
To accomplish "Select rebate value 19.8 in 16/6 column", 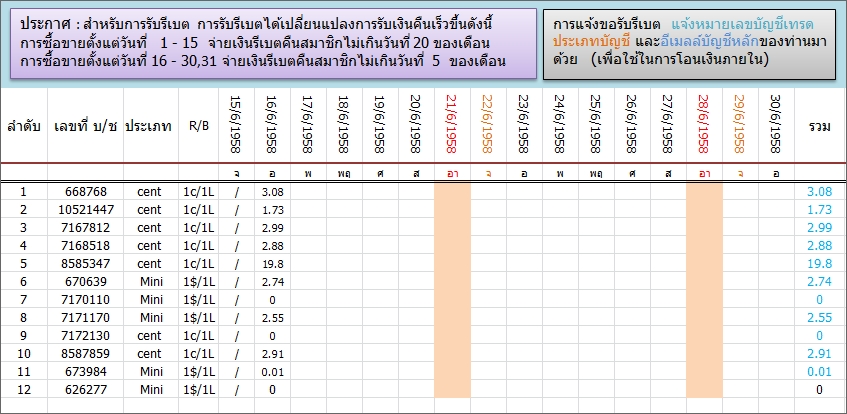I will (272, 264).
